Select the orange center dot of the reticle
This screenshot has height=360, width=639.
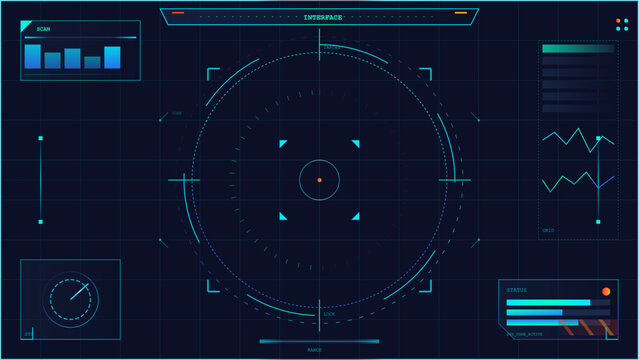coord(320,180)
